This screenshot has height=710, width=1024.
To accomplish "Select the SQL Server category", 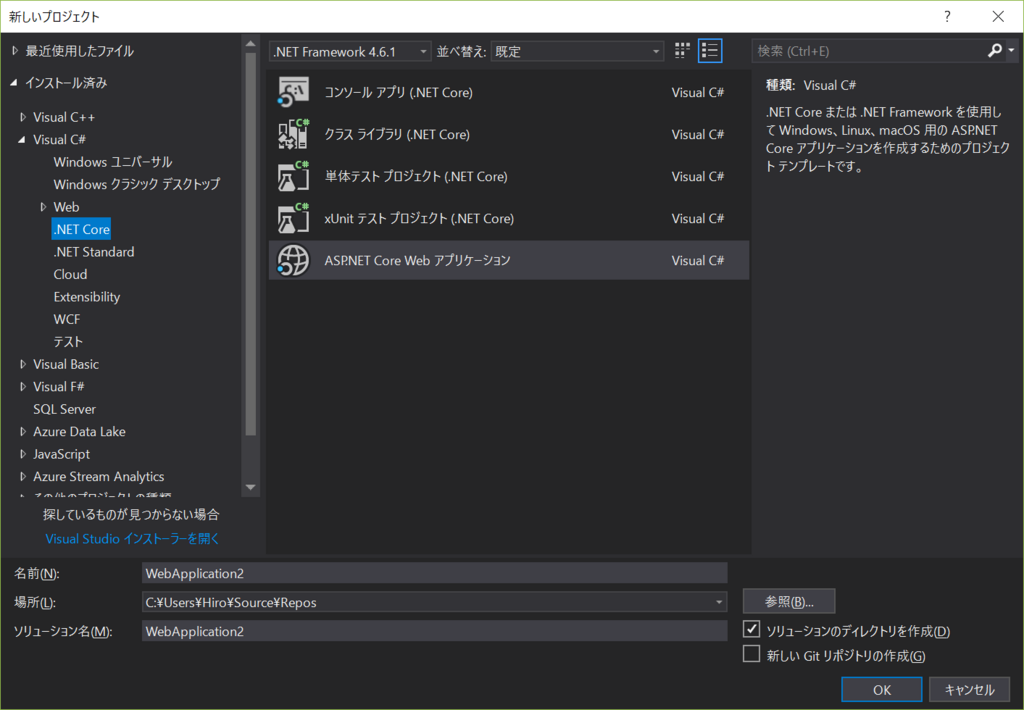I will [x=64, y=410].
